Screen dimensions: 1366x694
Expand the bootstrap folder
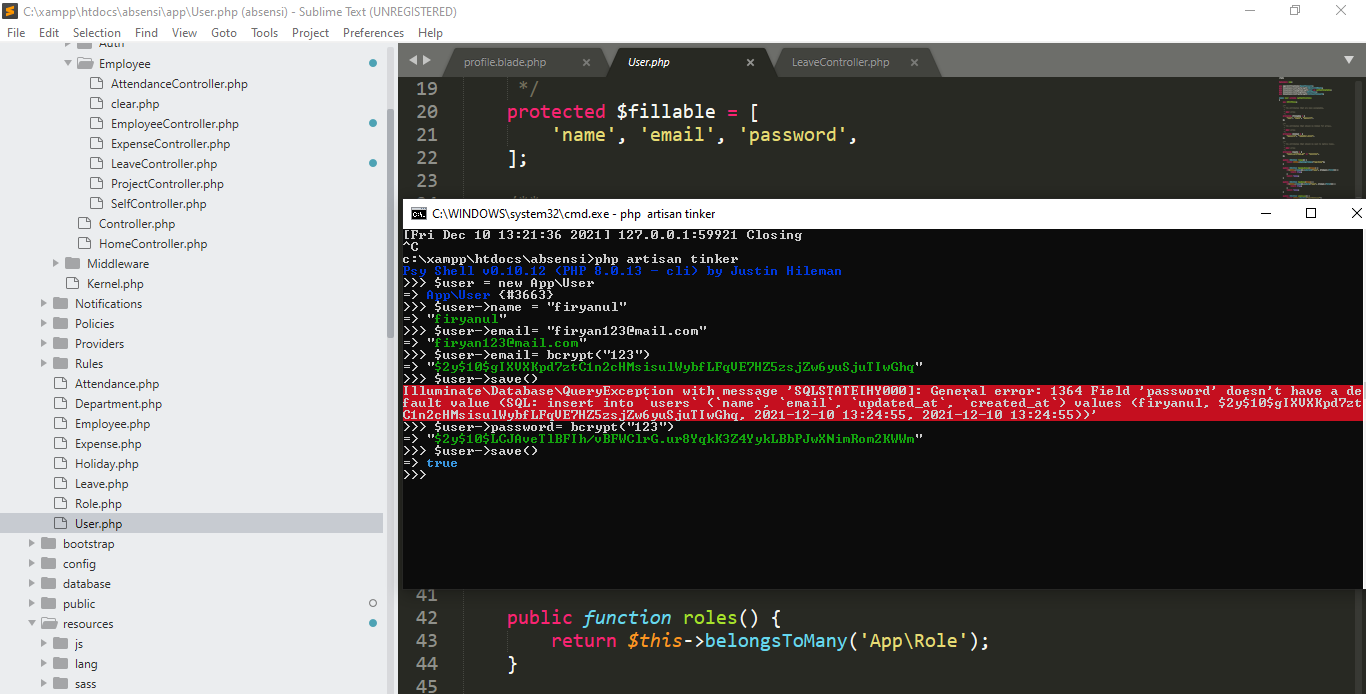[x=33, y=543]
